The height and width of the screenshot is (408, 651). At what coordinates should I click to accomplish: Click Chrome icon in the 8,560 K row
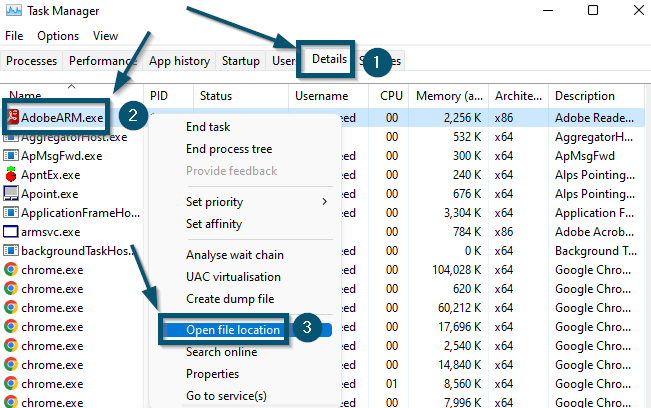(11, 384)
